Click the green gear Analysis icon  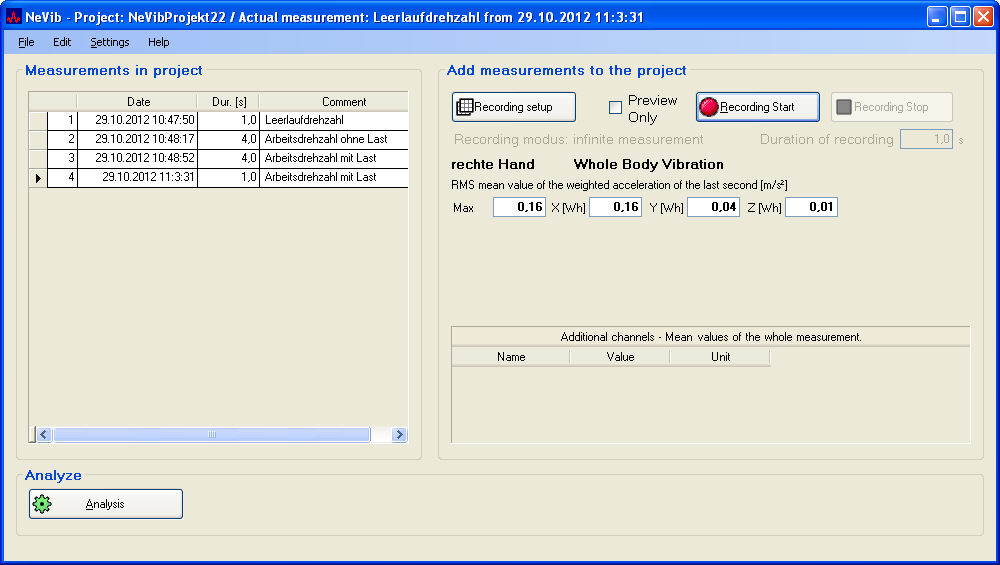42,504
